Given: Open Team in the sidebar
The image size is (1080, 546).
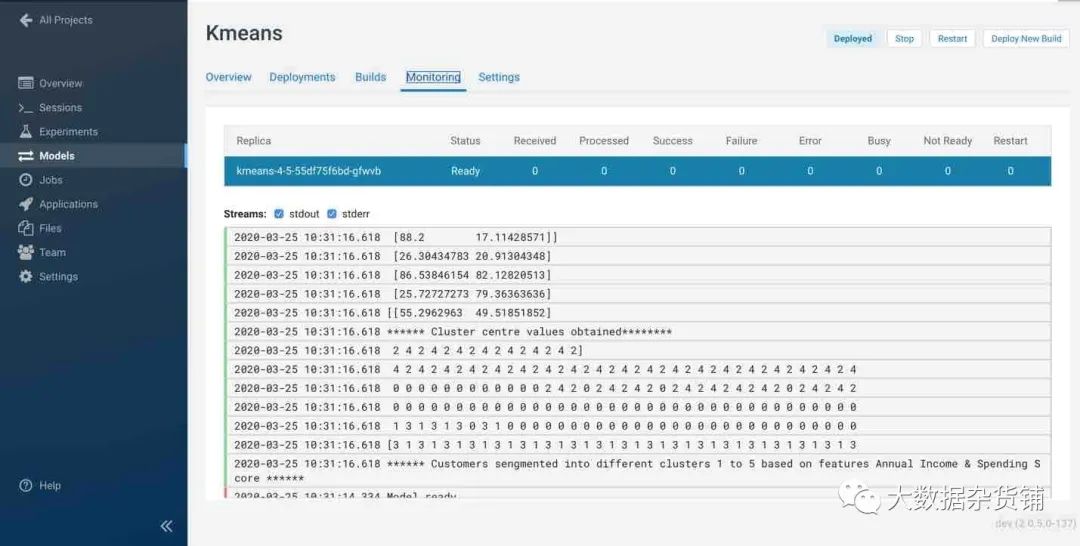Looking at the screenshot, I should (52, 252).
